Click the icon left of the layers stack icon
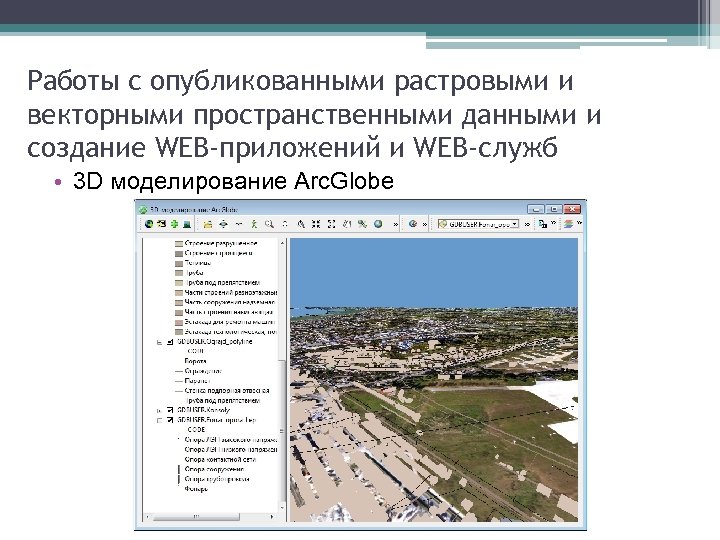This screenshot has height=540, width=720. coord(543,224)
